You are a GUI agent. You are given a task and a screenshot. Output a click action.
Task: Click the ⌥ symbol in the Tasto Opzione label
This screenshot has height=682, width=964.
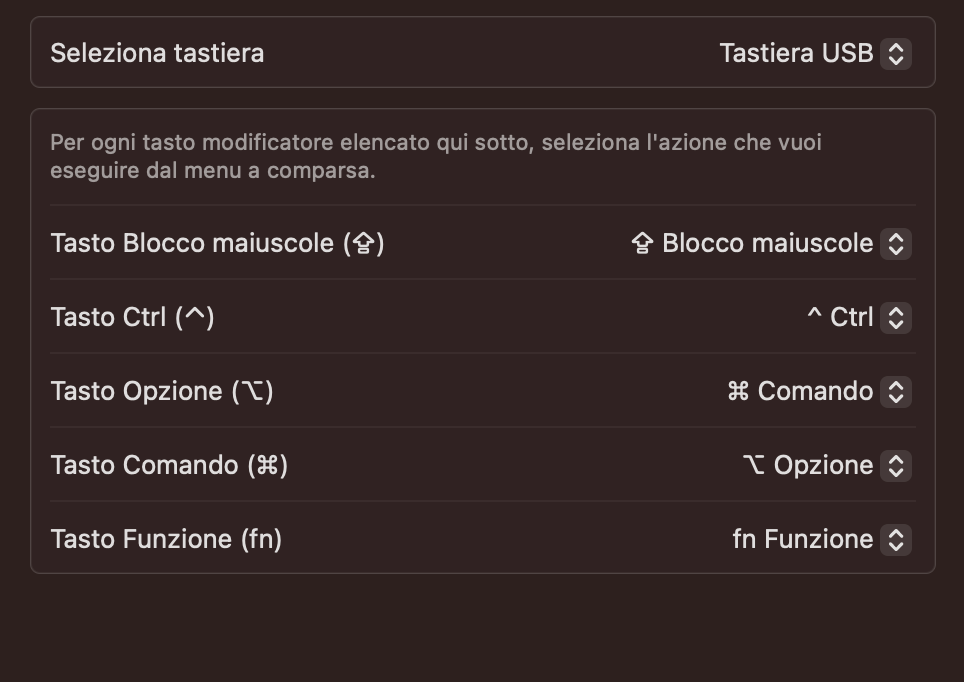pyautogui.click(x=253, y=391)
